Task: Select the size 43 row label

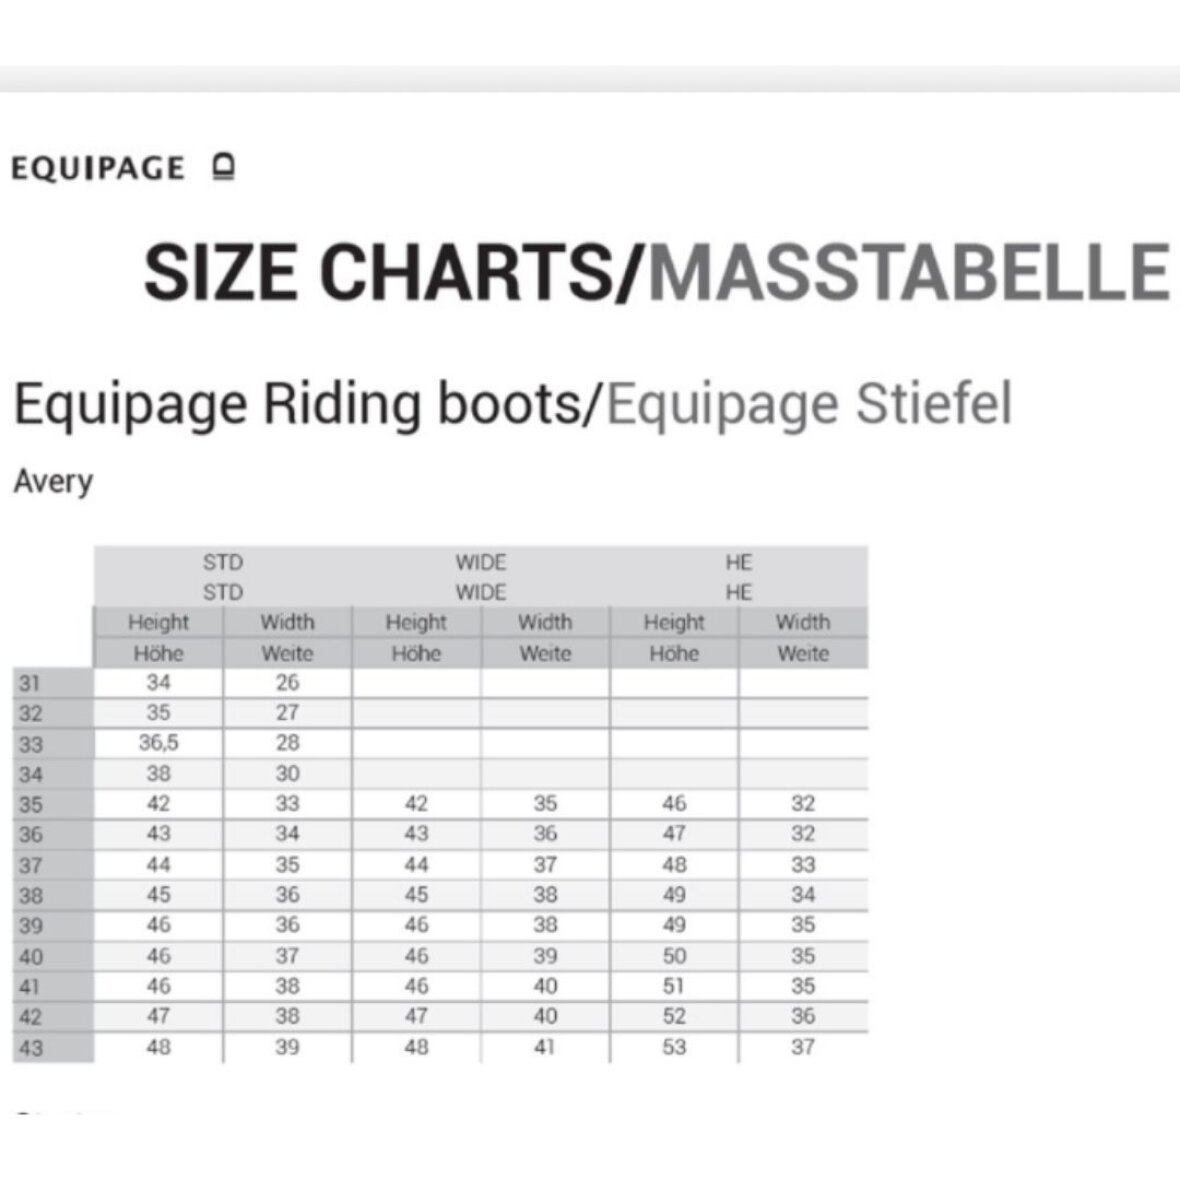Action: (x=31, y=1048)
